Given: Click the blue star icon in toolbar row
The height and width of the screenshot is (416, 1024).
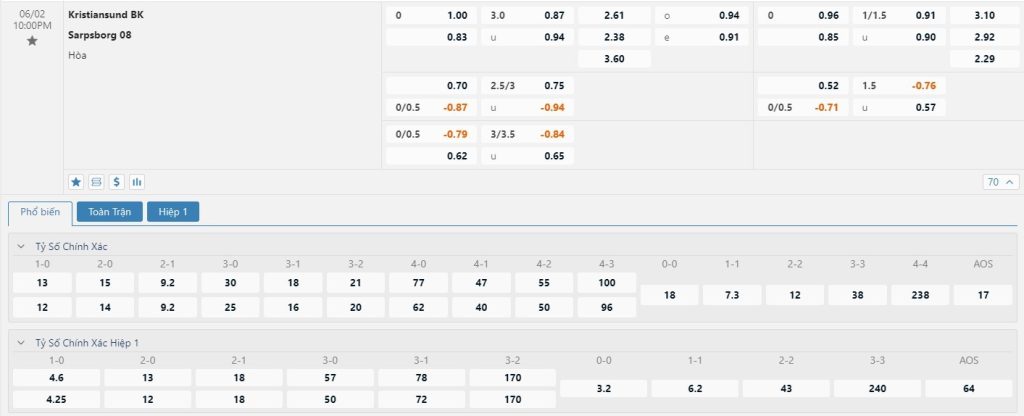Looking at the screenshot, I should [x=76, y=182].
